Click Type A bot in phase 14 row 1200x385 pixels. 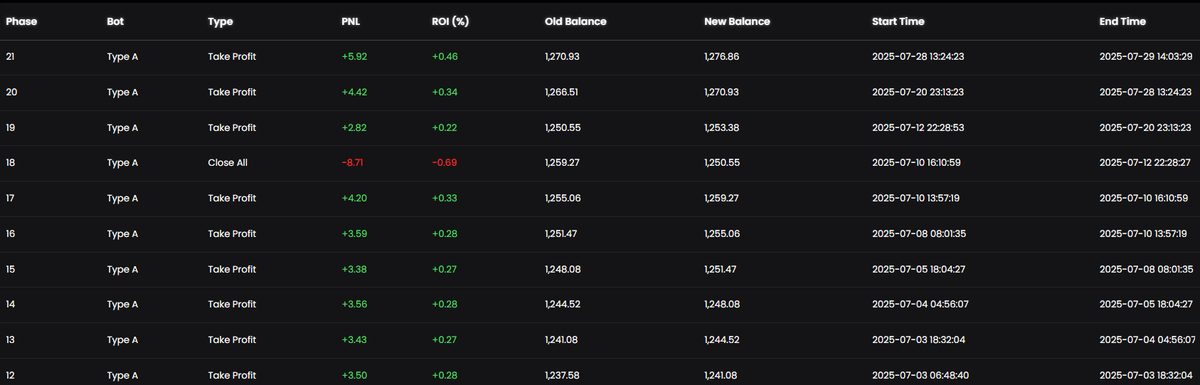[x=122, y=304]
